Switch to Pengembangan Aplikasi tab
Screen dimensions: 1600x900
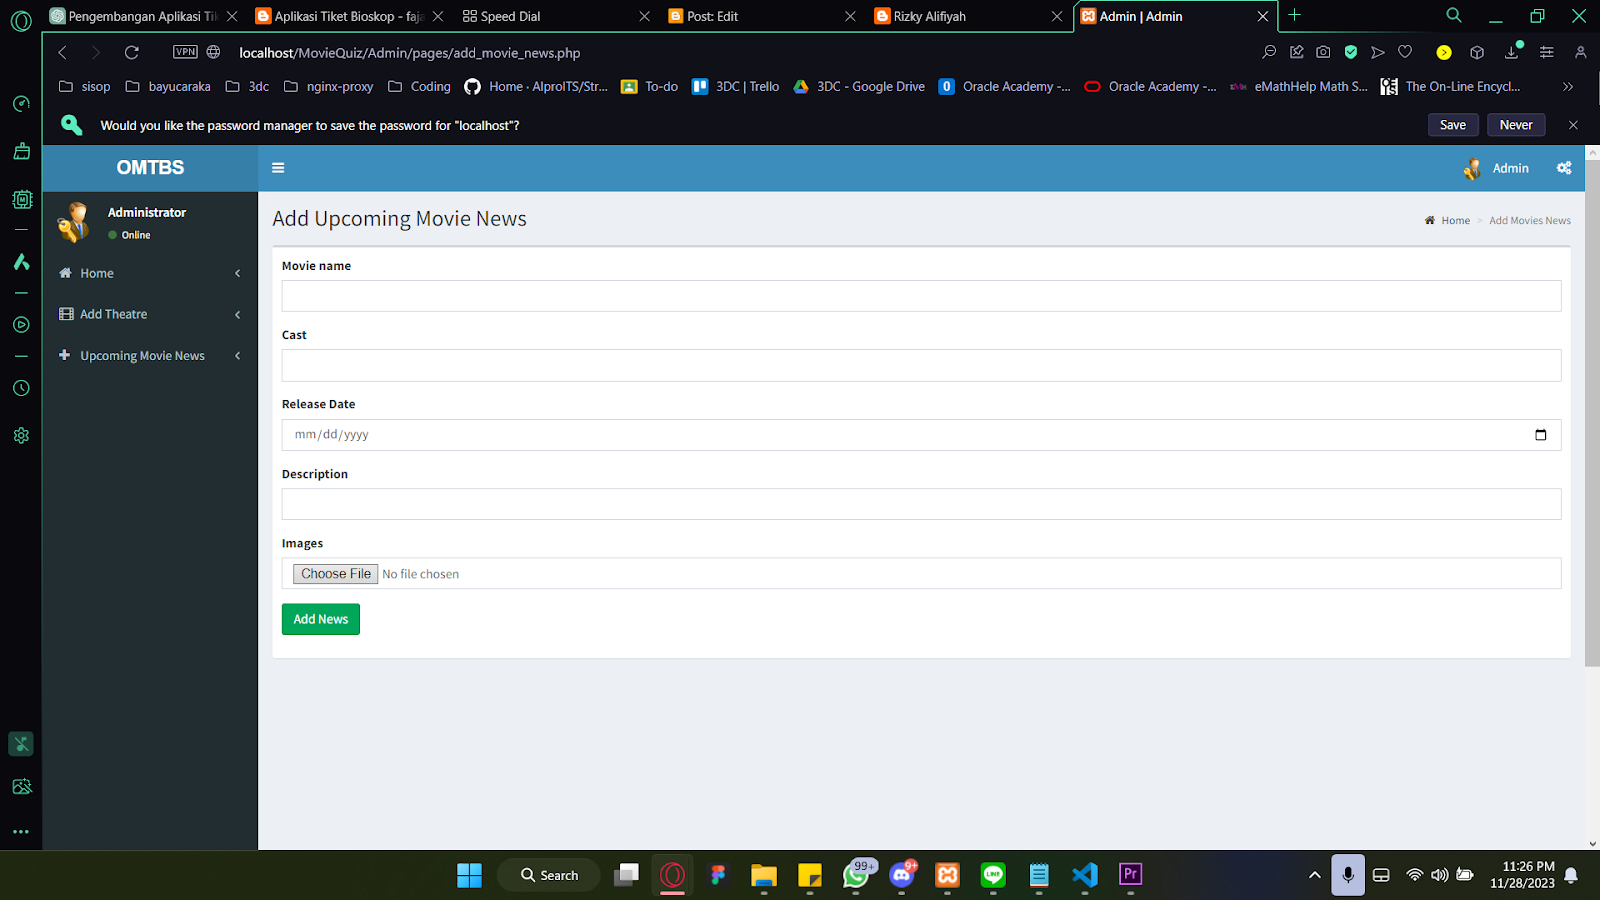[x=144, y=16]
